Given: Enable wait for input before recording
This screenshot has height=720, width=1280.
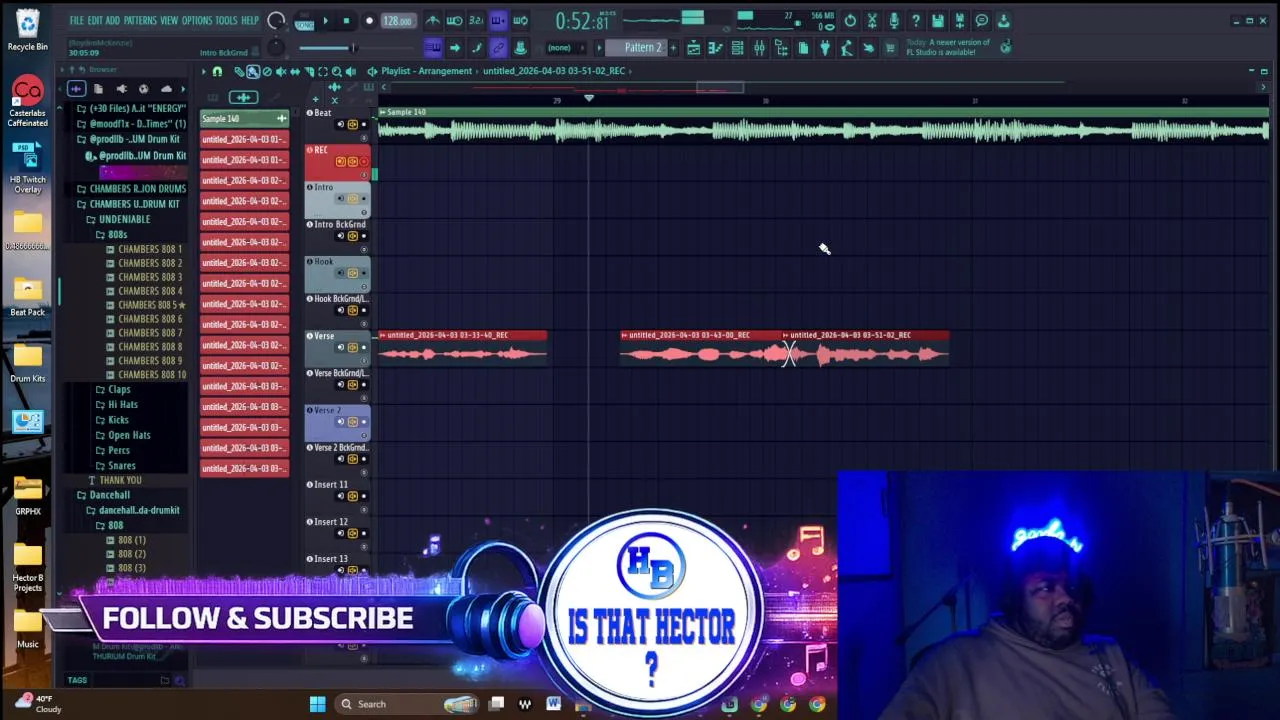Looking at the screenshot, I should pos(455,20).
